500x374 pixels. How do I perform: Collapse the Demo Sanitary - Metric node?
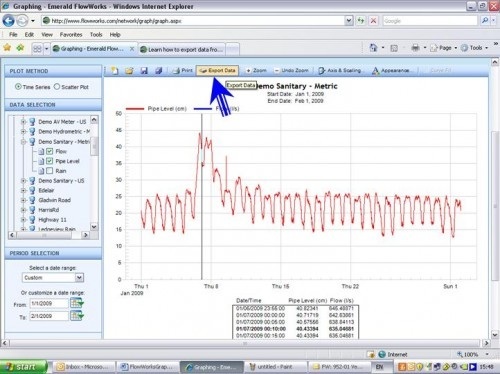(x=23, y=142)
